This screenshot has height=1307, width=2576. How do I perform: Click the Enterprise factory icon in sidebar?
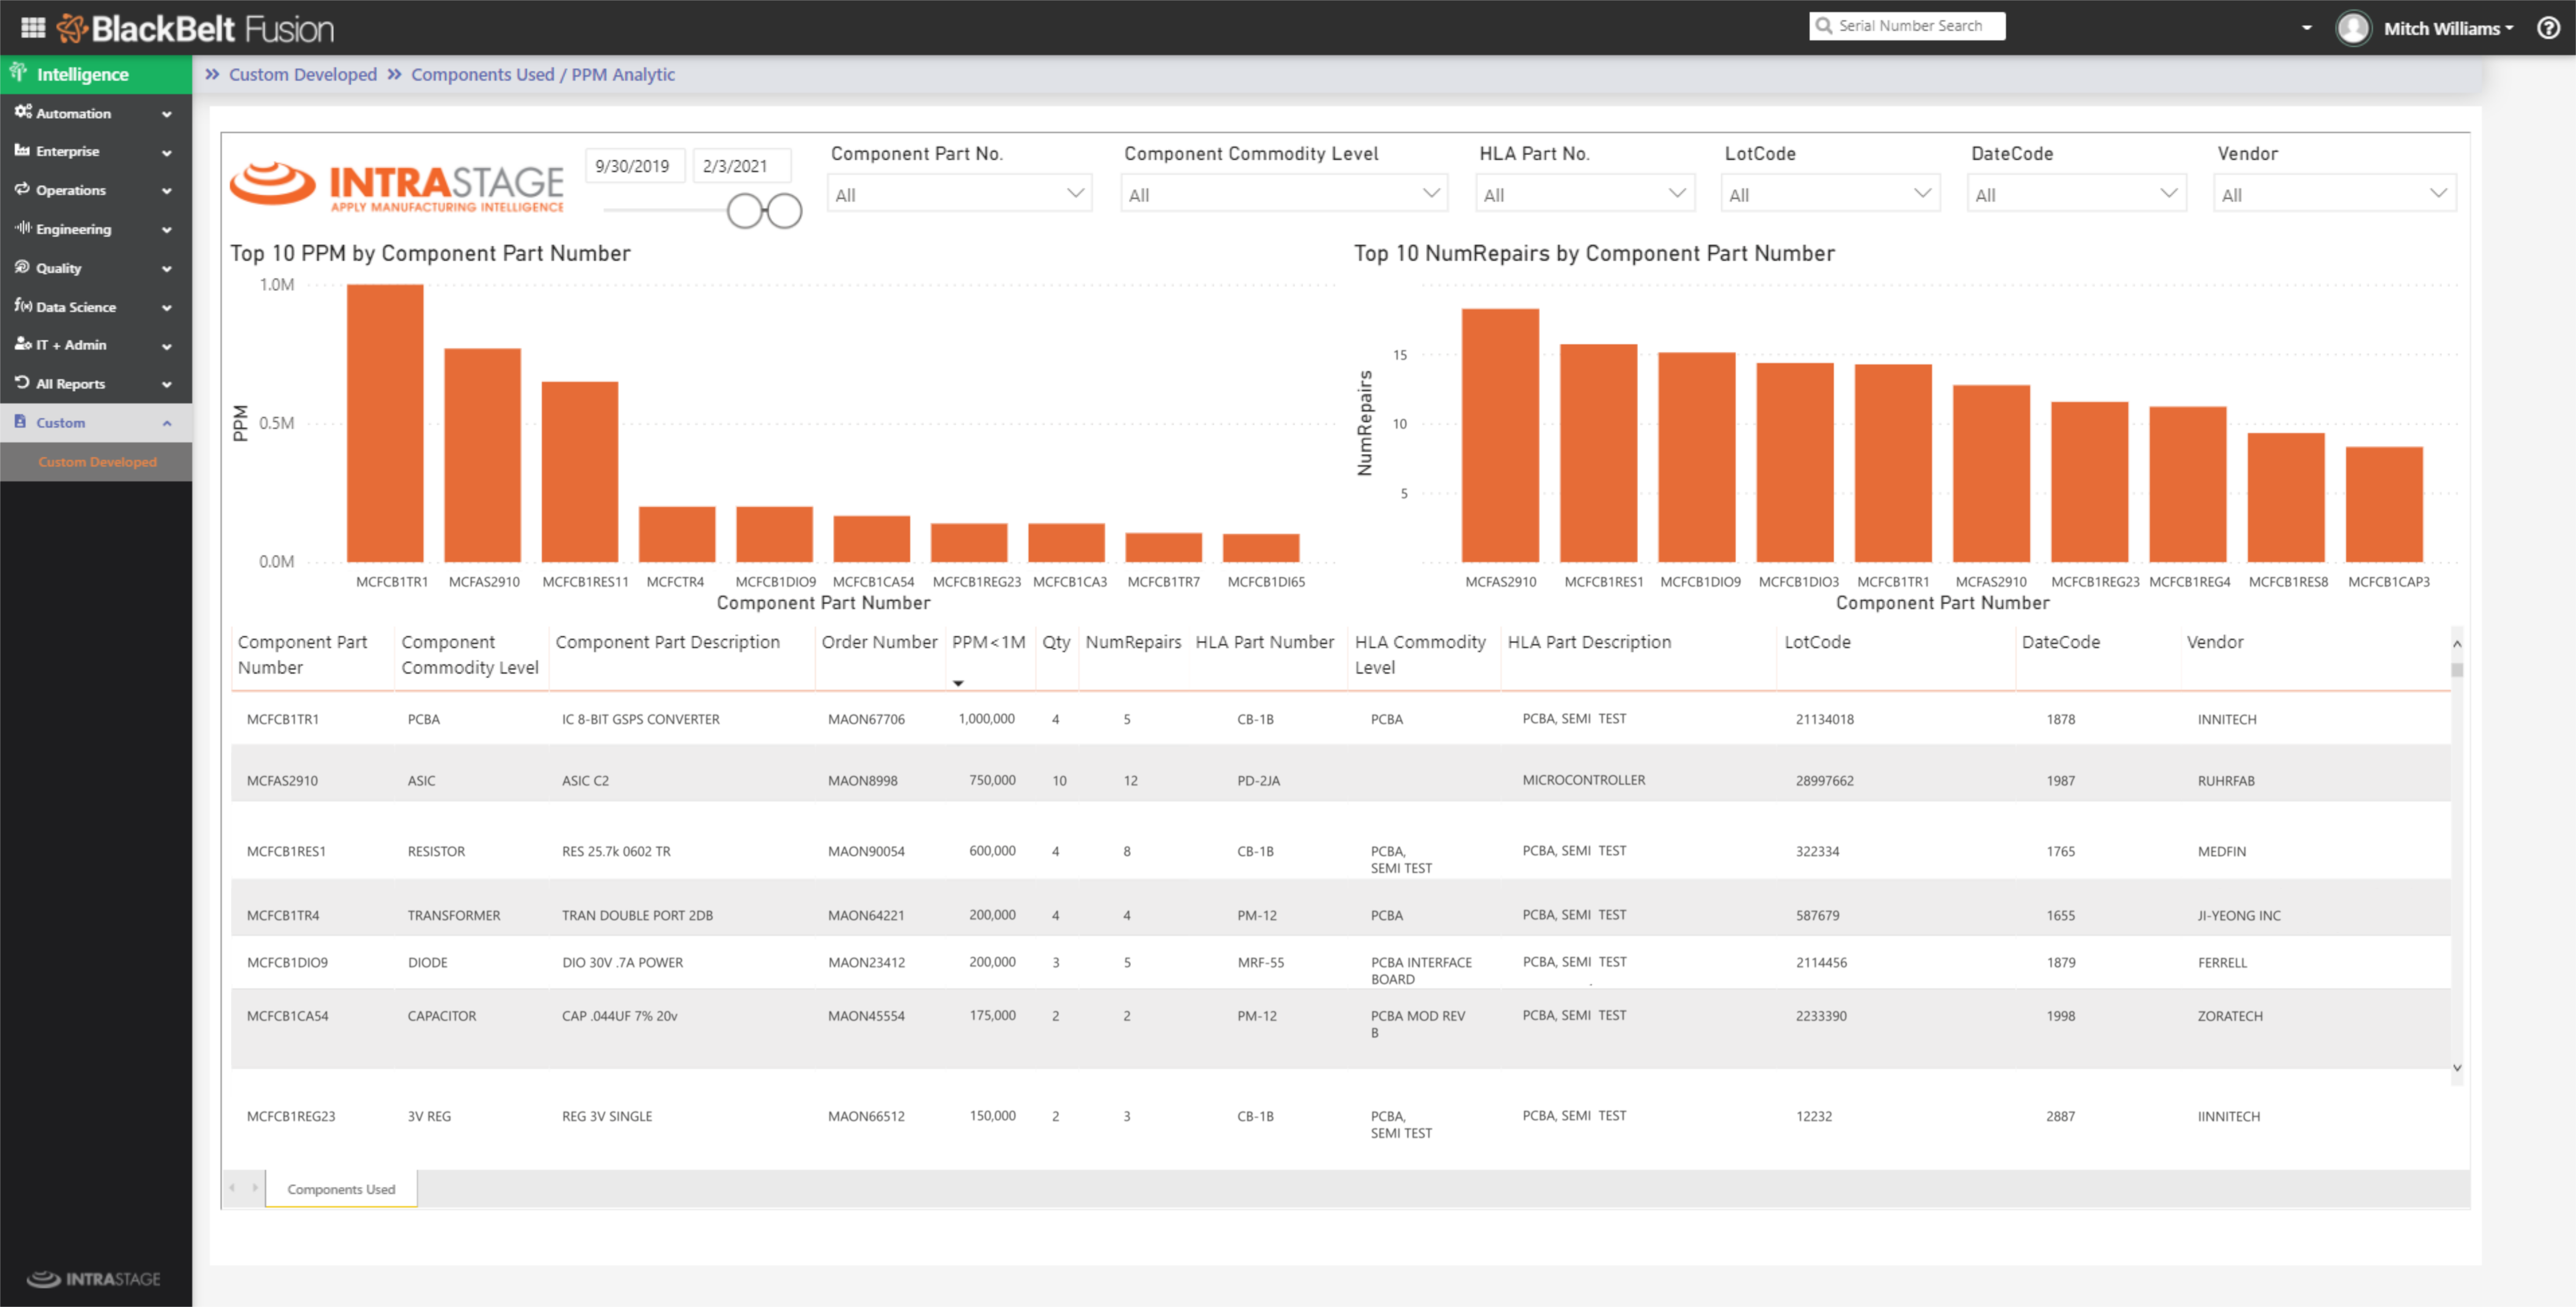click(22, 151)
